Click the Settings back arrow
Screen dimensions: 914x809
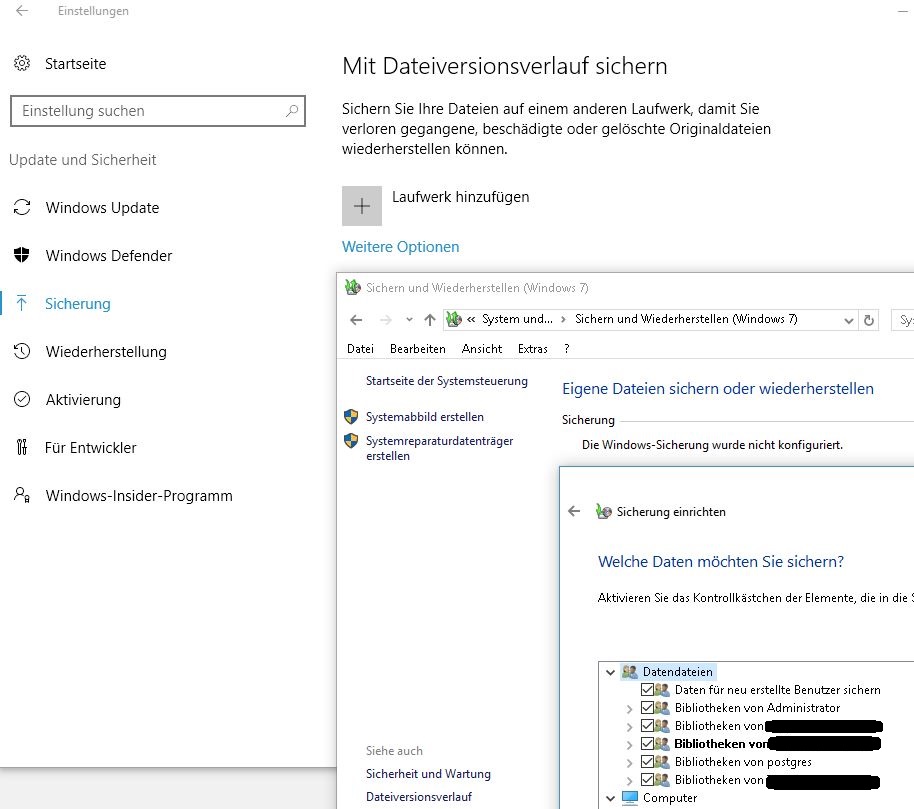(22, 10)
